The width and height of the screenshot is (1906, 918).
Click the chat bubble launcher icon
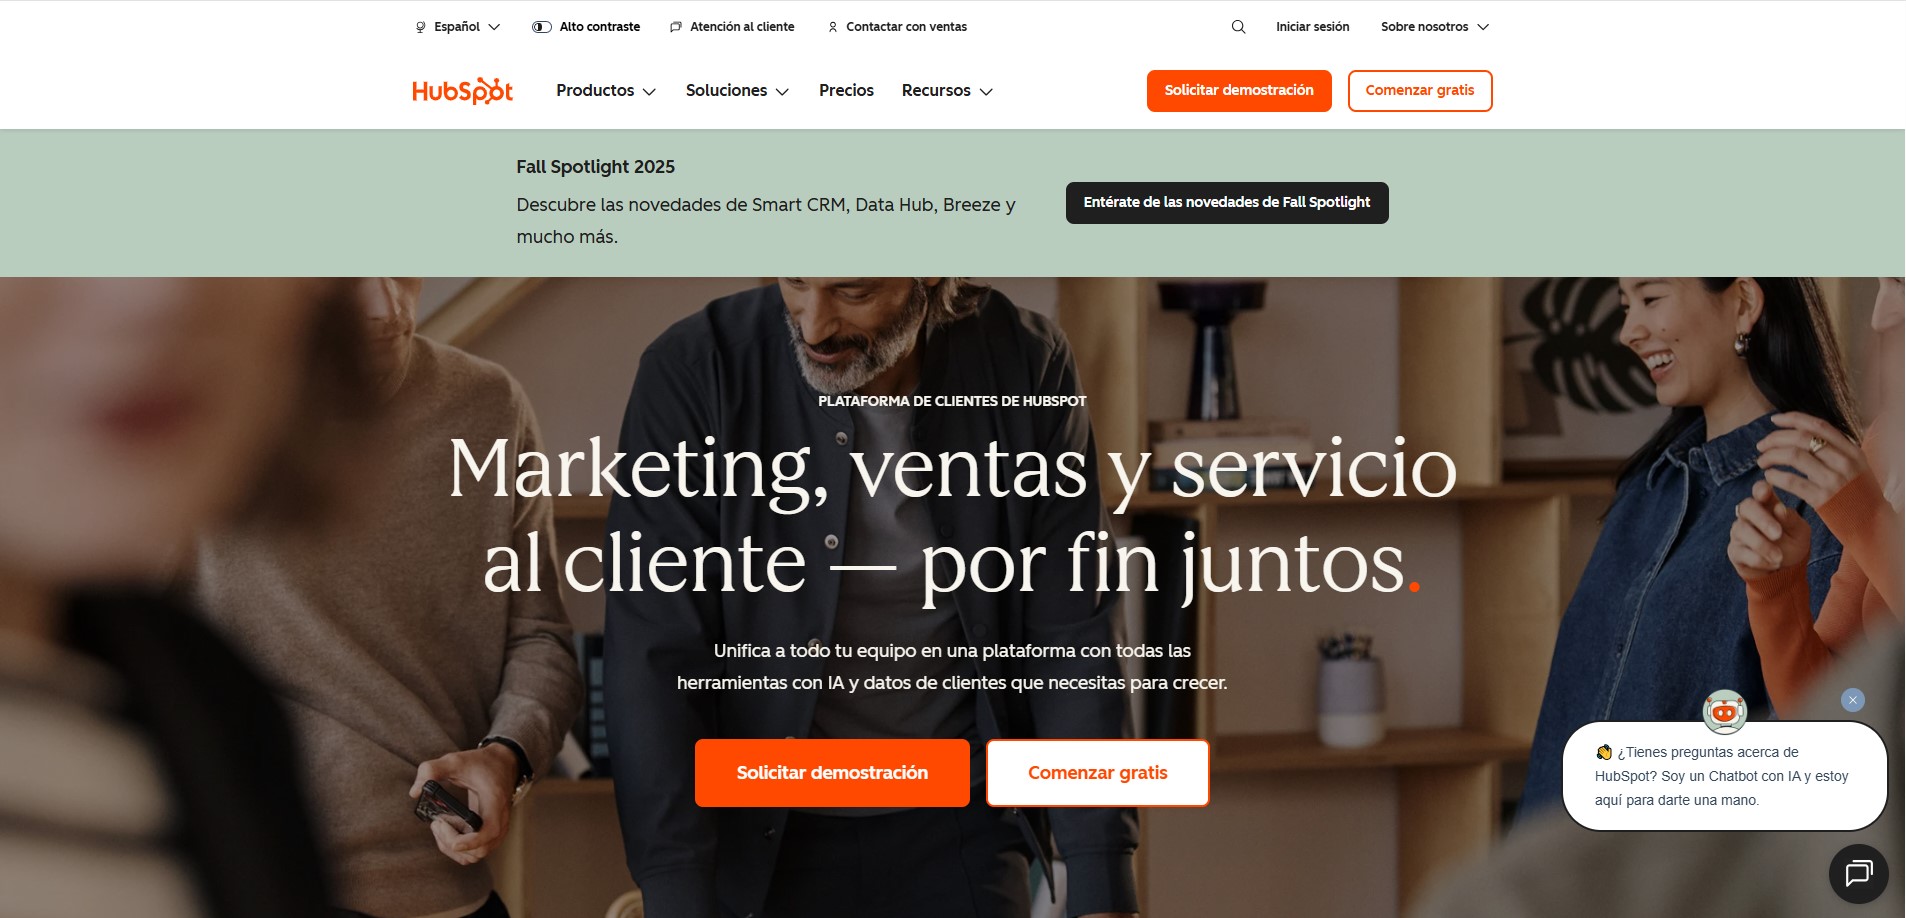click(x=1858, y=874)
